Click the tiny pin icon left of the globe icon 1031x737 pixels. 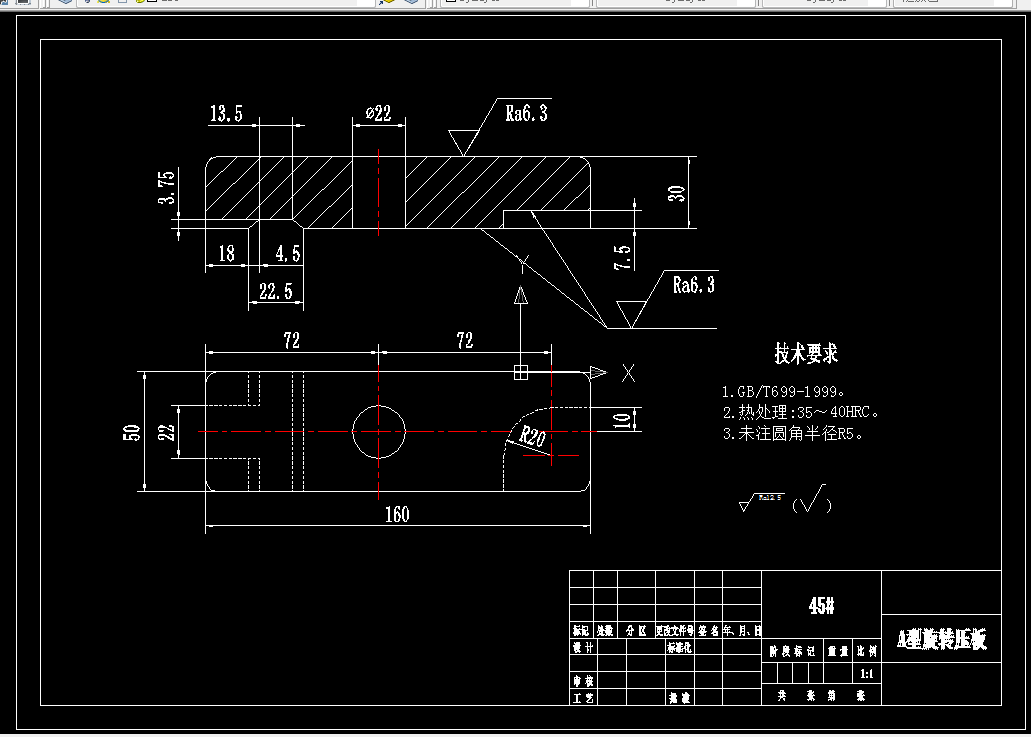point(88,3)
